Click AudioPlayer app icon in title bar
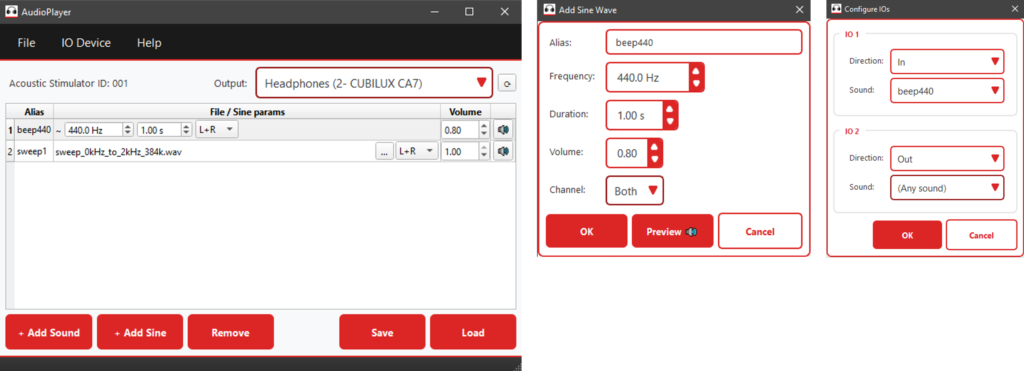The width and height of the screenshot is (1024, 371). coord(12,12)
